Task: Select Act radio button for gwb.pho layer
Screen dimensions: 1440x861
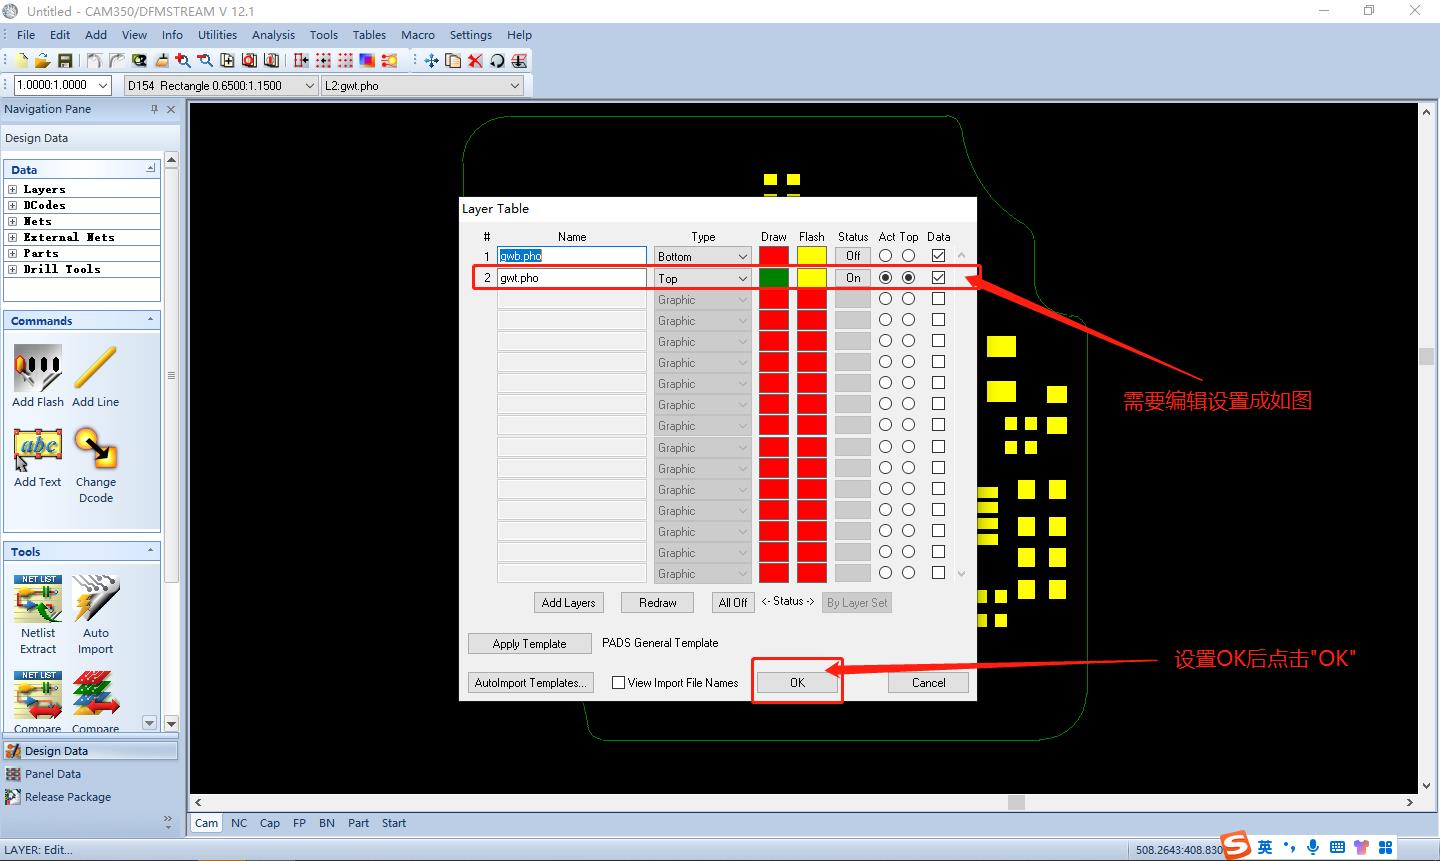Action: 885,256
